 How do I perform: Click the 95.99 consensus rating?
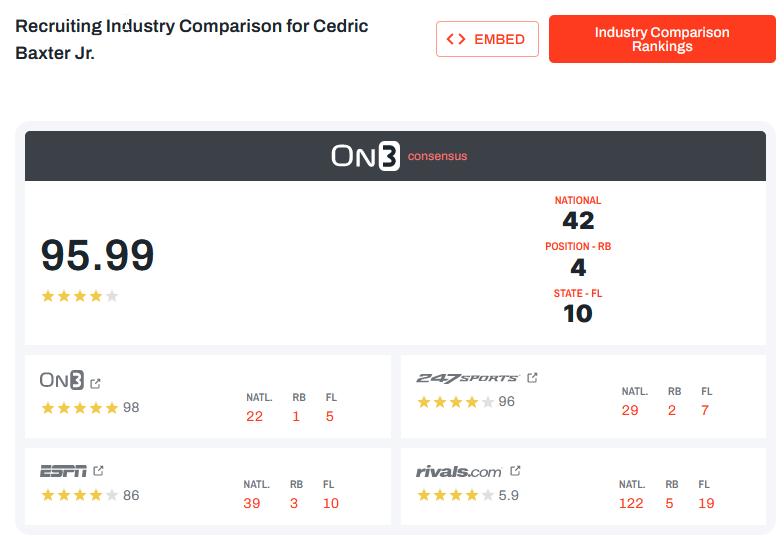pos(98,256)
